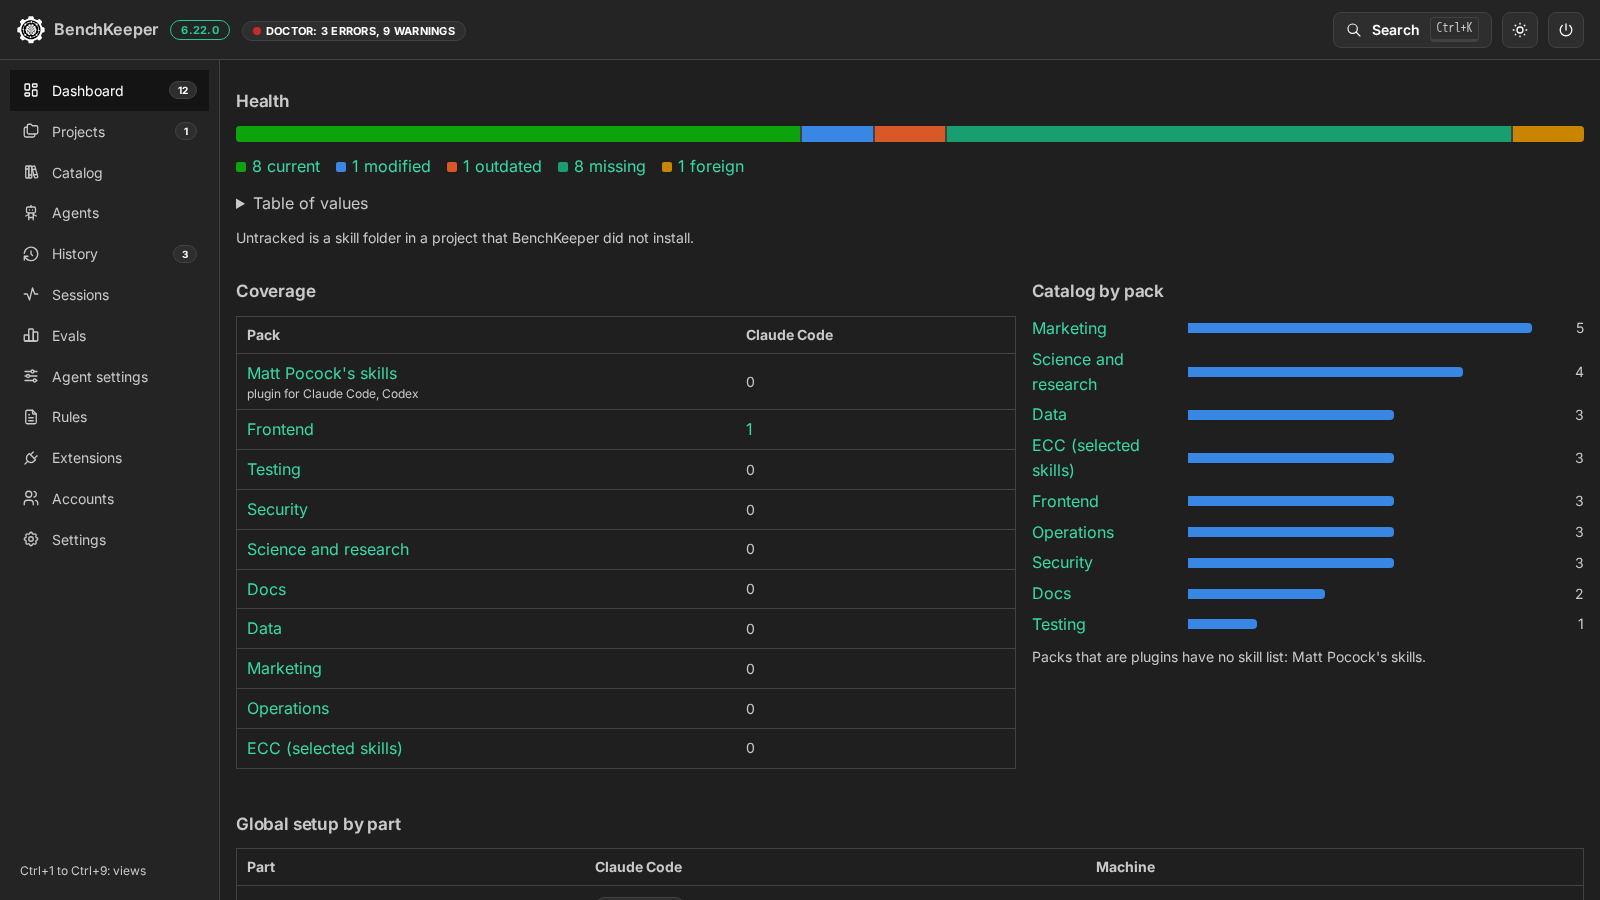The image size is (1600, 900).
Task: Click the Operations link in Catalog by pack
Action: (1073, 532)
